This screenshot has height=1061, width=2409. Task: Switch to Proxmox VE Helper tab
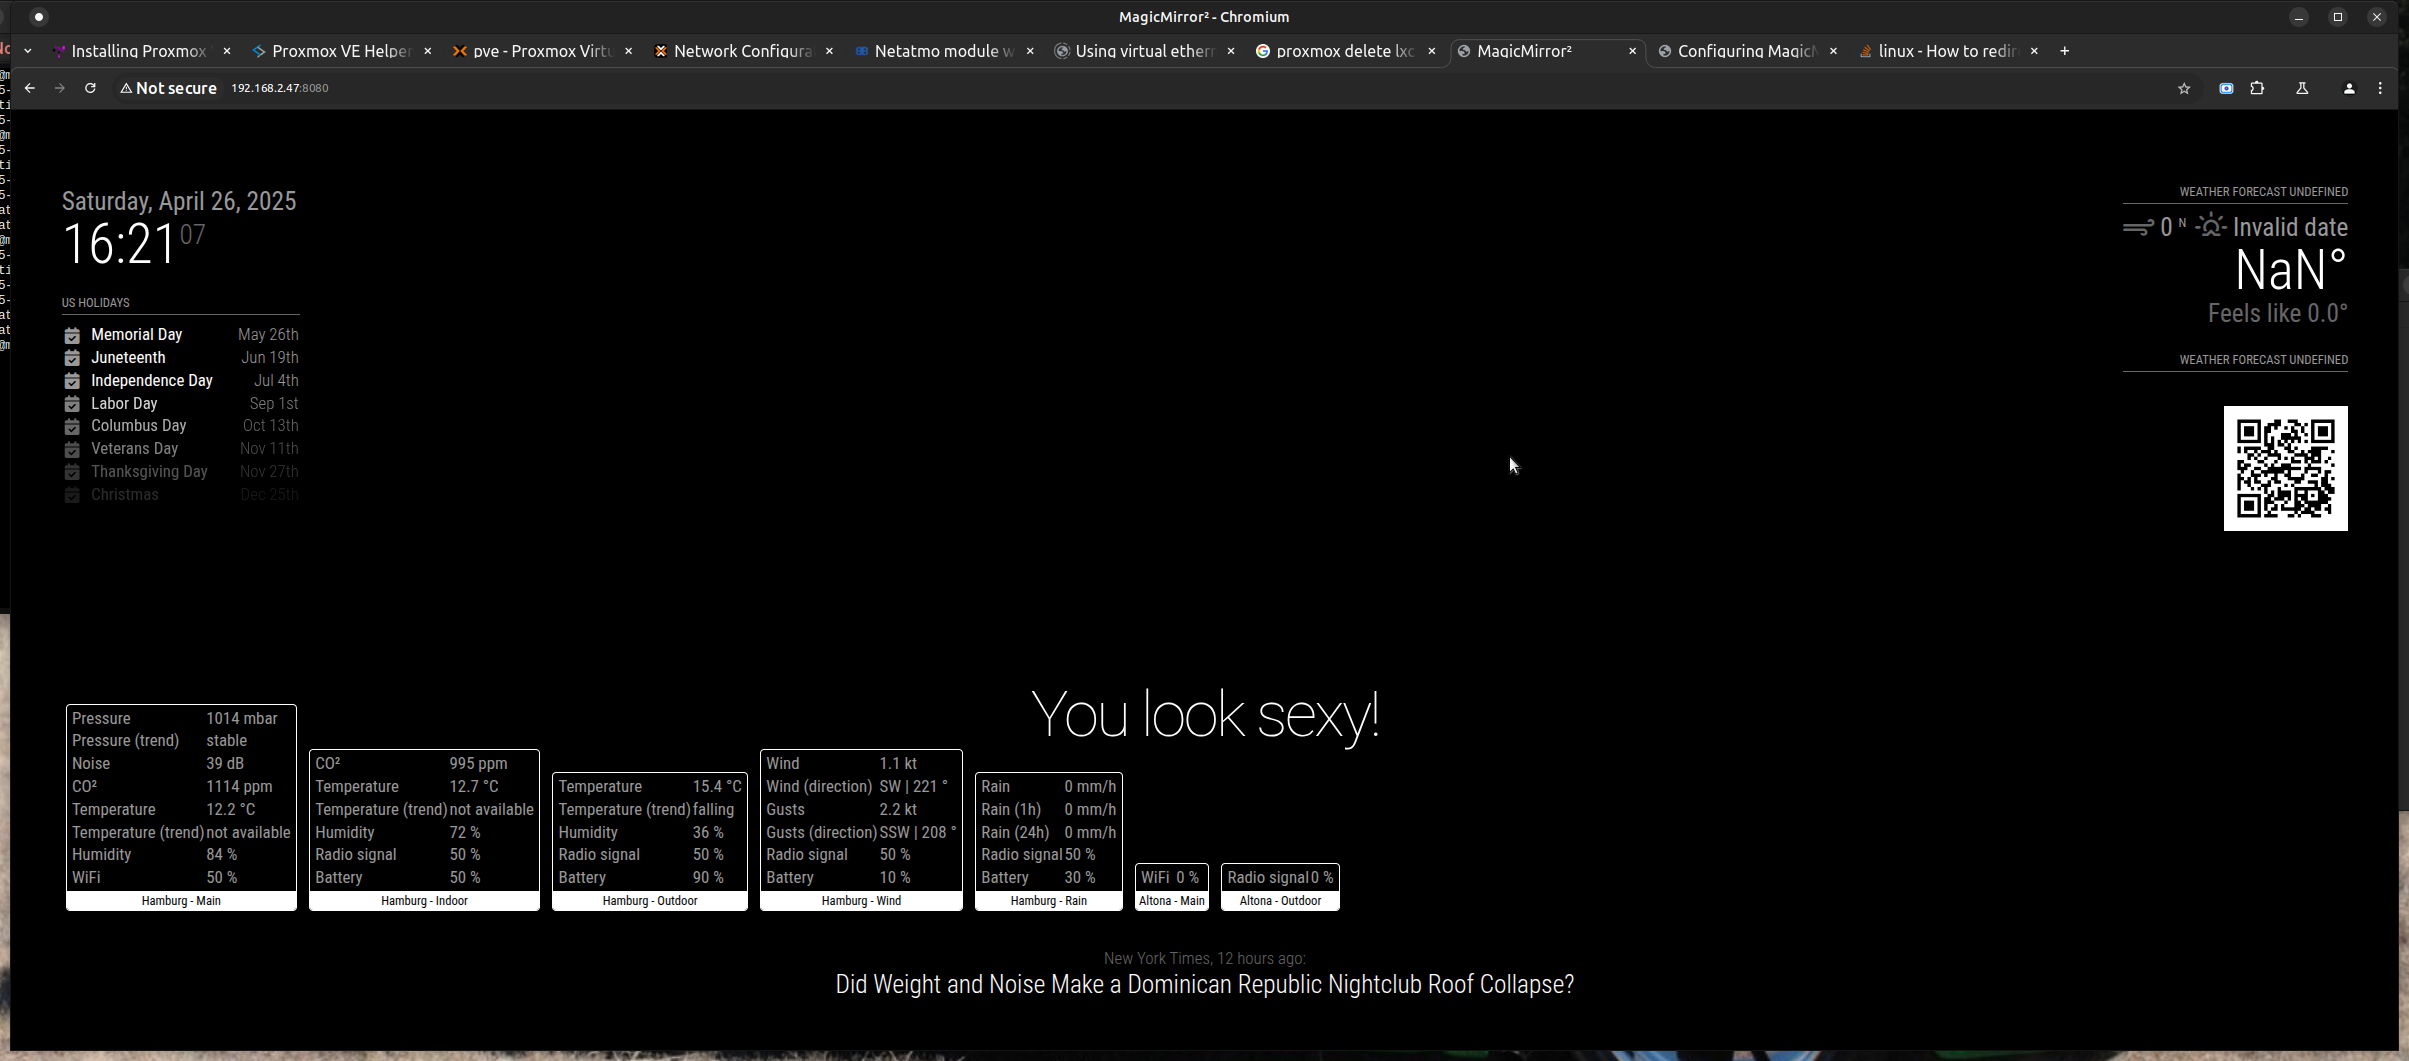(340, 51)
